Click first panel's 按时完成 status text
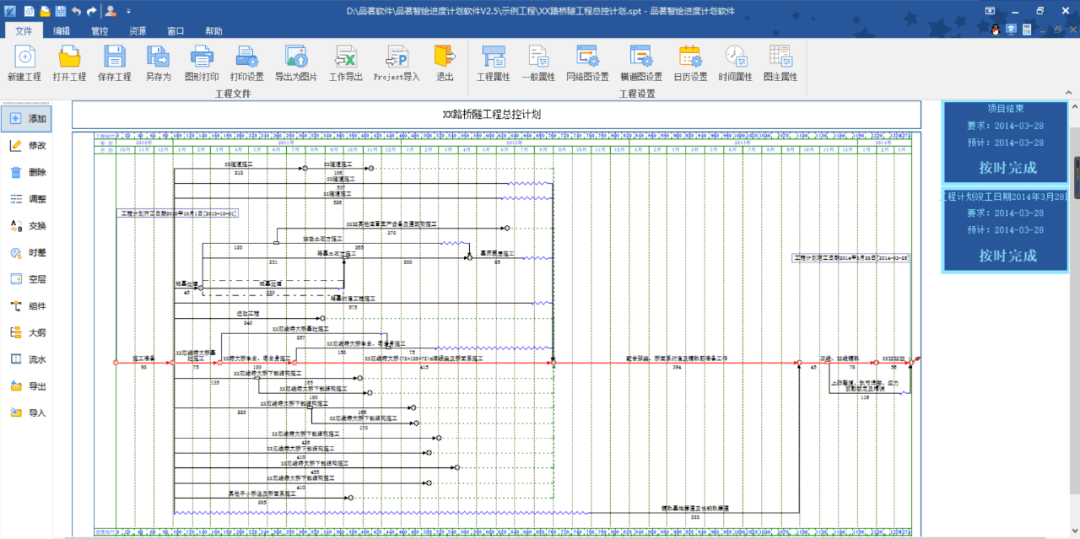Screen dimensions: 1080x539 pyautogui.click(x=1008, y=167)
